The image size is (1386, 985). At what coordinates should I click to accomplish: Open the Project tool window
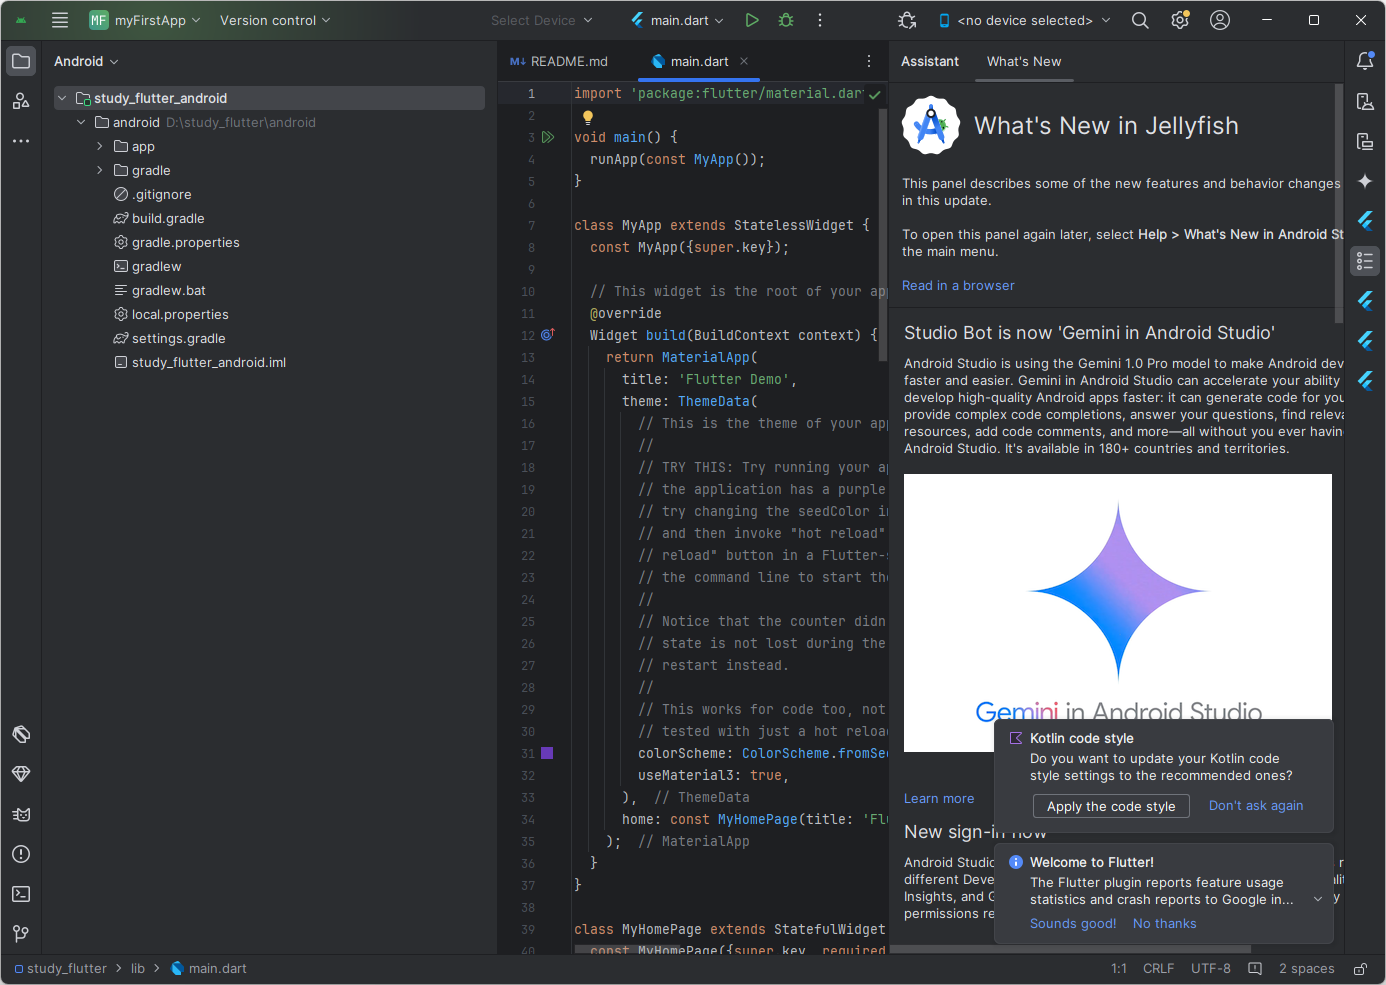[x=21, y=61]
